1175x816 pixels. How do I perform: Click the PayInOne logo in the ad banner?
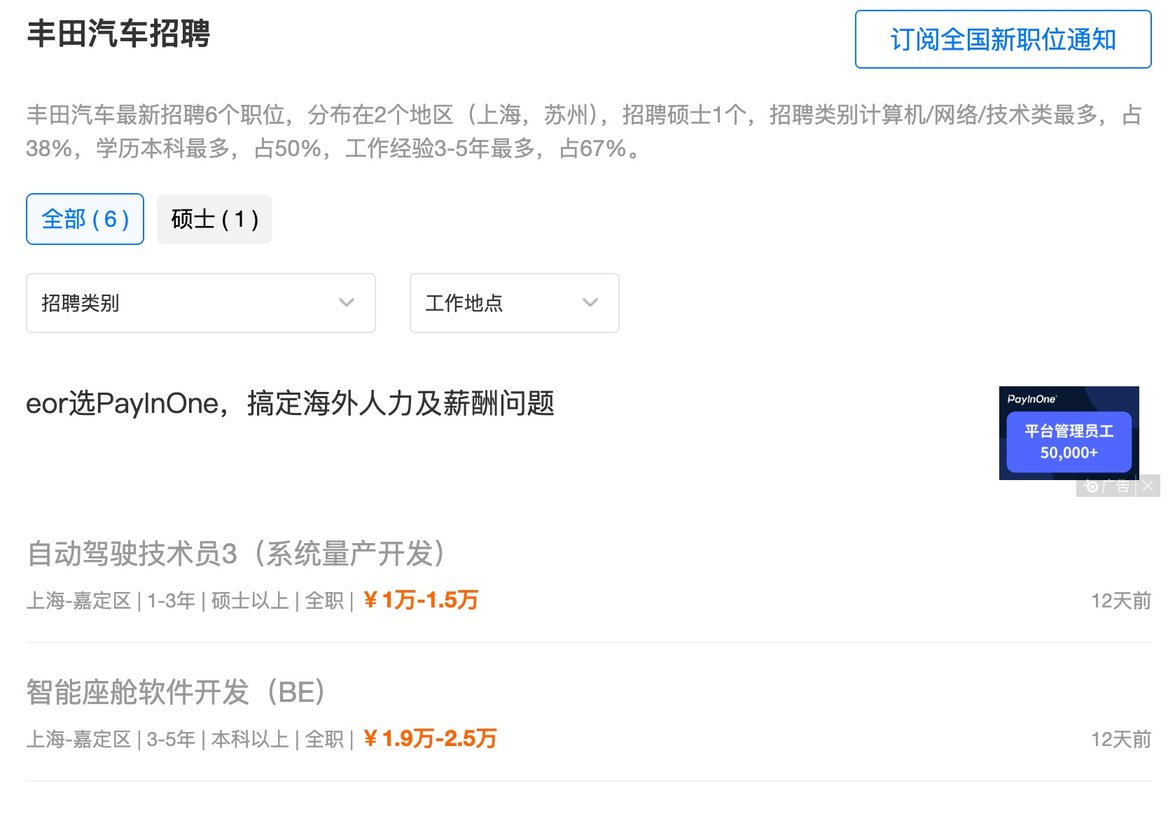[1032, 399]
